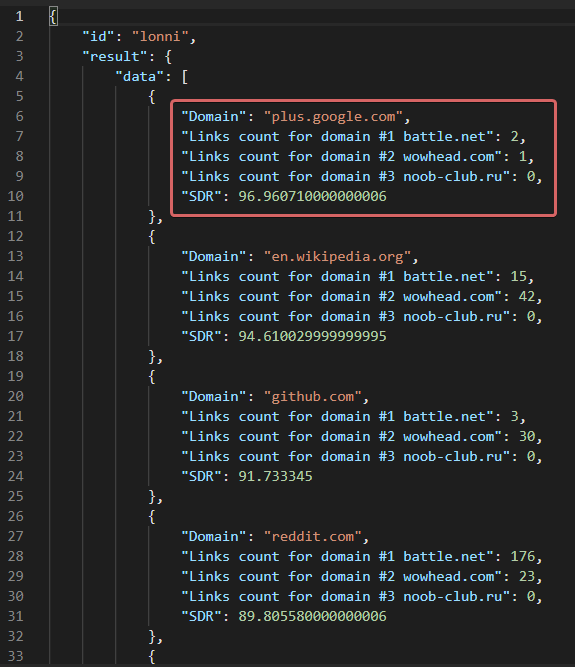Click the "plus.google.com" domain value
The image size is (575, 667).
(x=333, y=116)
